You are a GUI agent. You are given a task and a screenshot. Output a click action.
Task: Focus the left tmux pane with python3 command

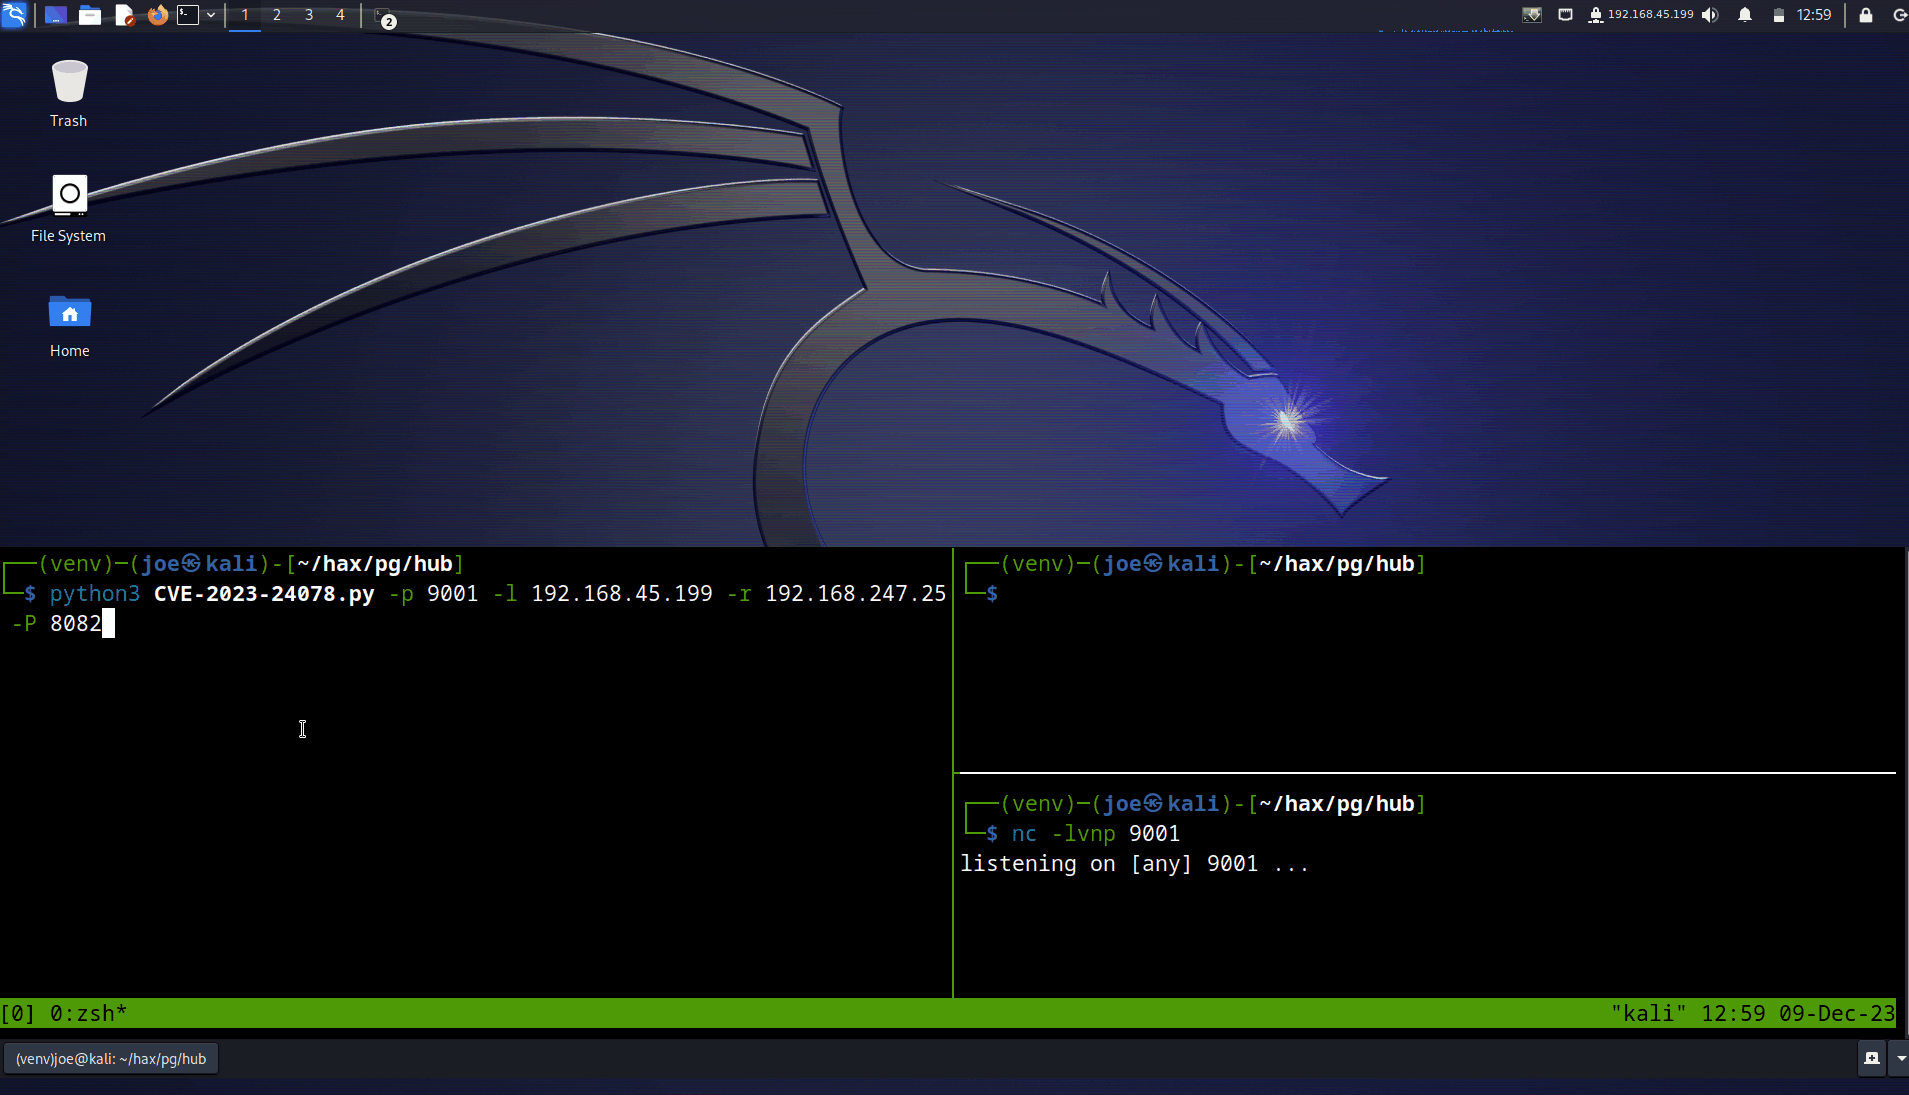point(475,772)
